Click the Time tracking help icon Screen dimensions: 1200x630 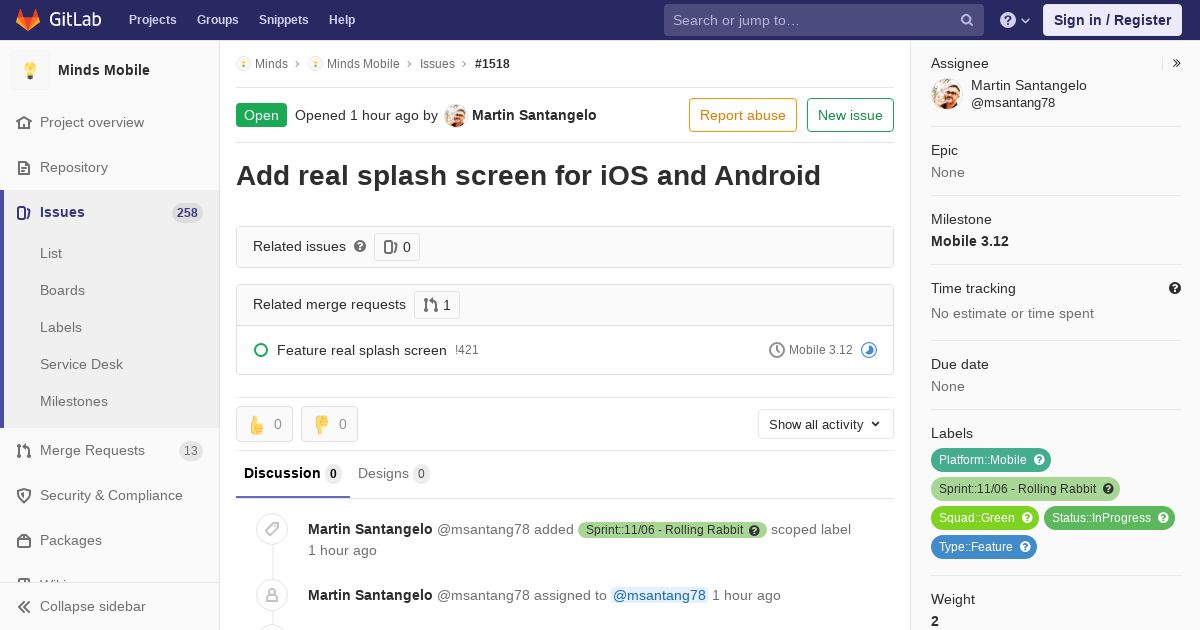pos(1175,288)
